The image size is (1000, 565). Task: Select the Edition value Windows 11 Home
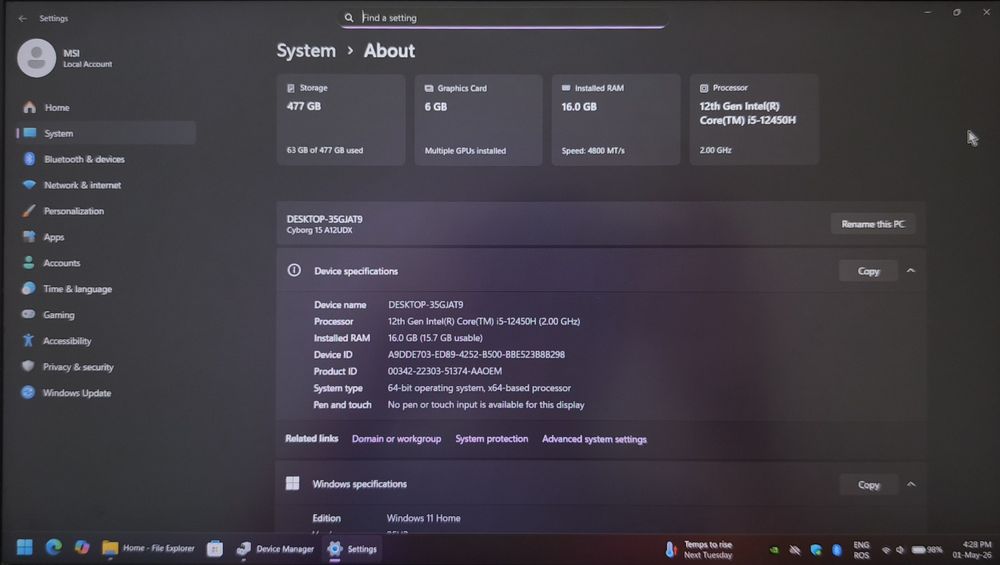click(423, 518)
